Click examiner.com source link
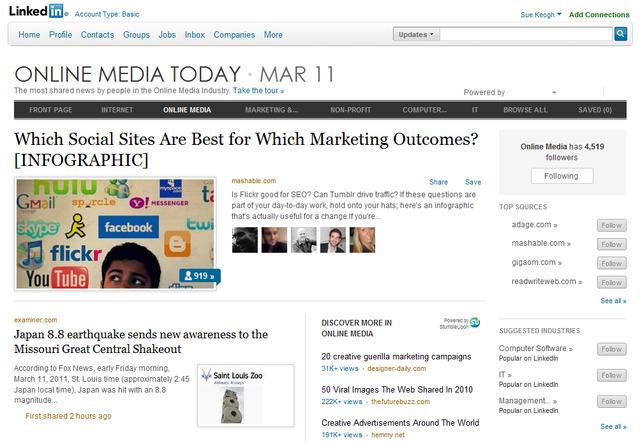Viewport: 640px width, 443px height. point(36,320)
